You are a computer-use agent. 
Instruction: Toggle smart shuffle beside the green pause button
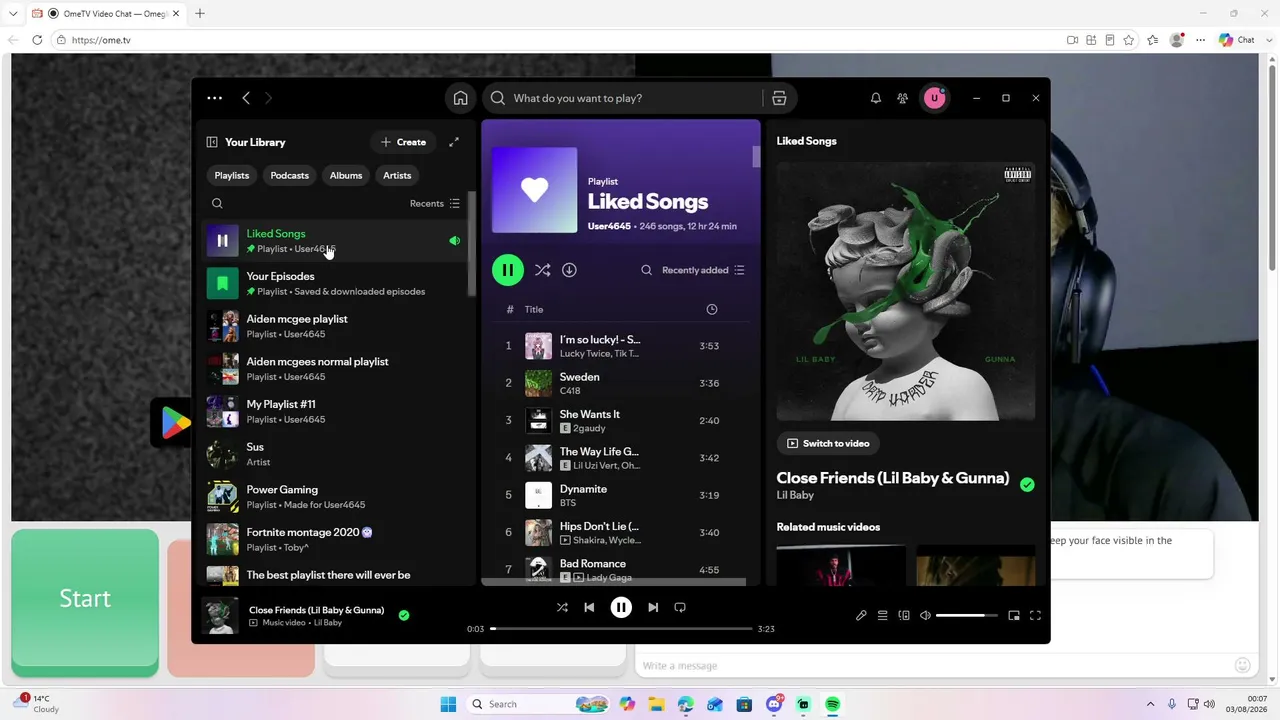pyautogui.click(x=542, y=270)
